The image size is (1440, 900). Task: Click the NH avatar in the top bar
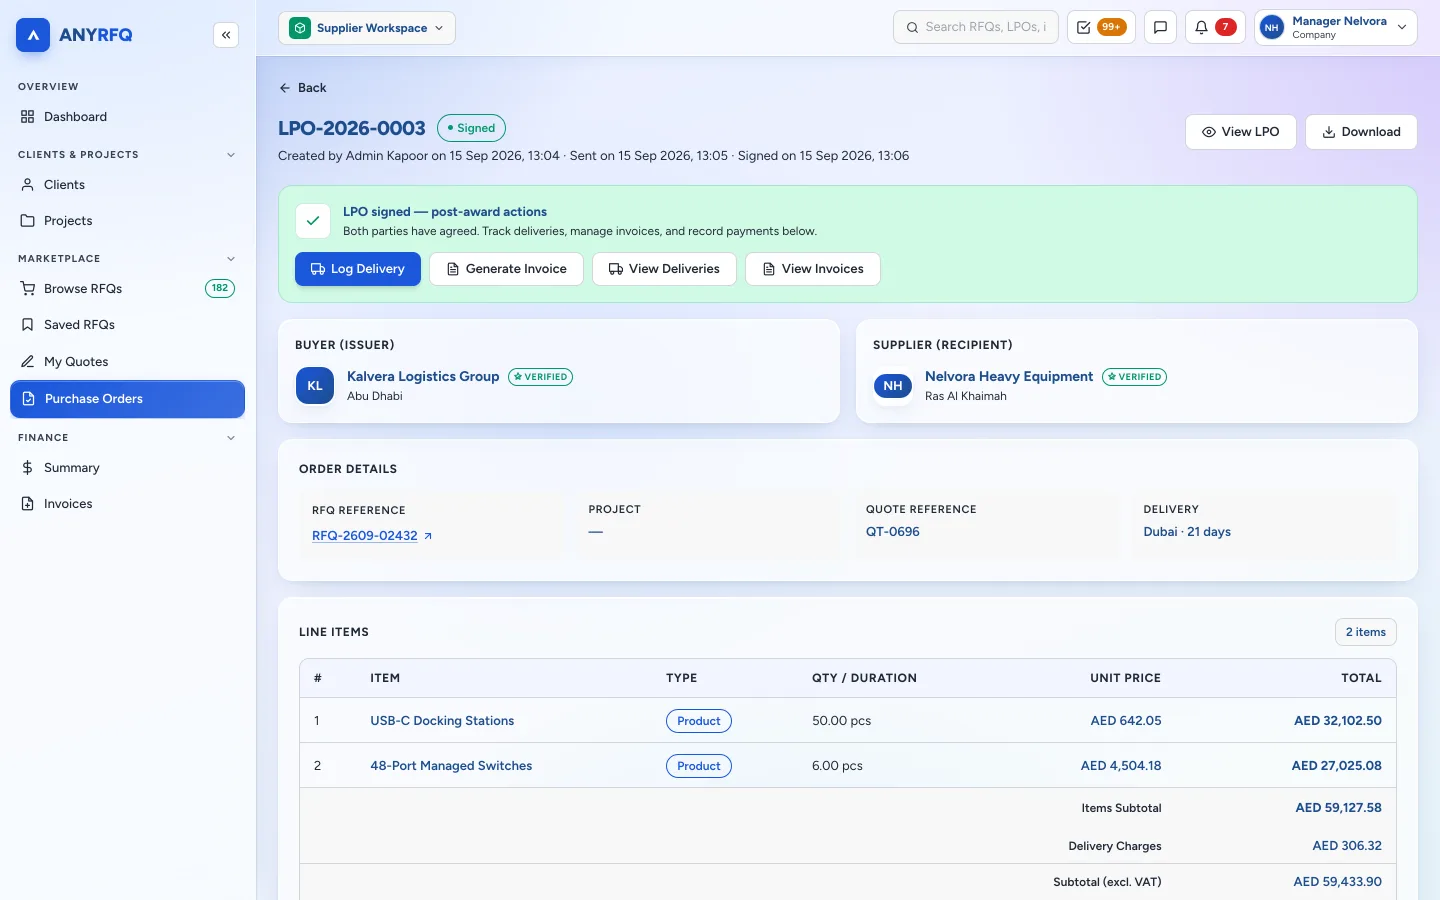click(x=1272, y=28)
